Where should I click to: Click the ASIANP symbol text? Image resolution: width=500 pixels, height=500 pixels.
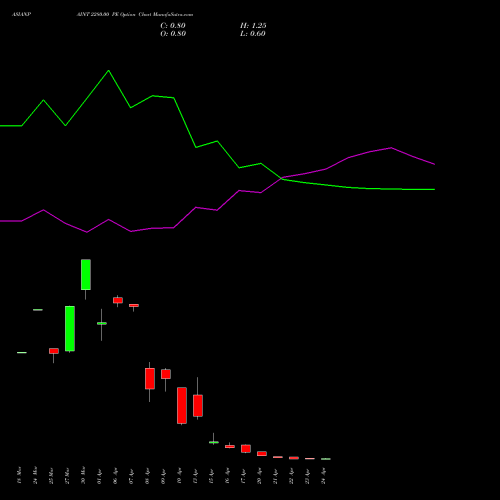(21, 15)
